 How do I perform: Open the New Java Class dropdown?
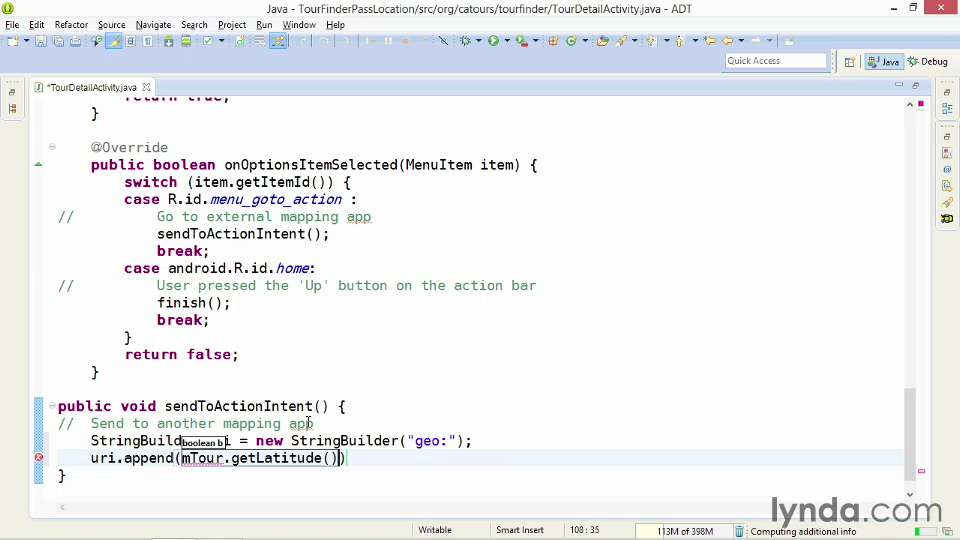(x=585, y=41)
